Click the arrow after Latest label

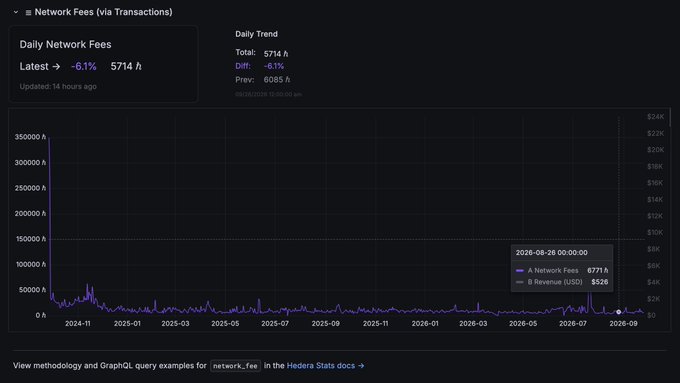56,66
